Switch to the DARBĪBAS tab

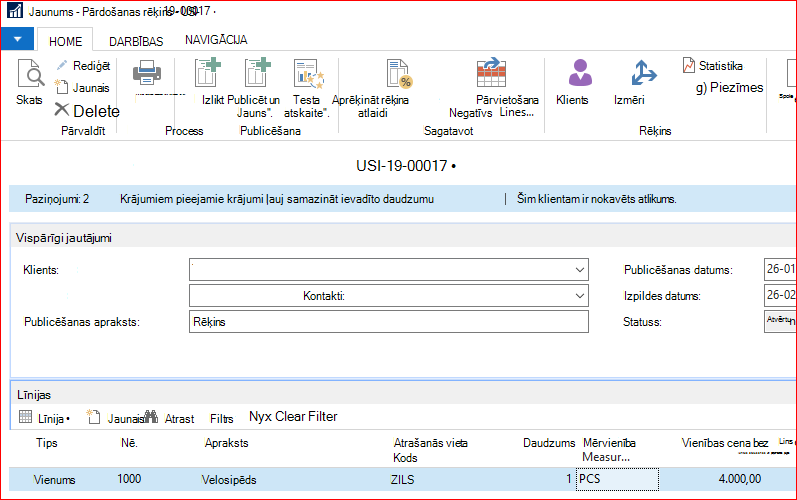(x=136, y=42)
